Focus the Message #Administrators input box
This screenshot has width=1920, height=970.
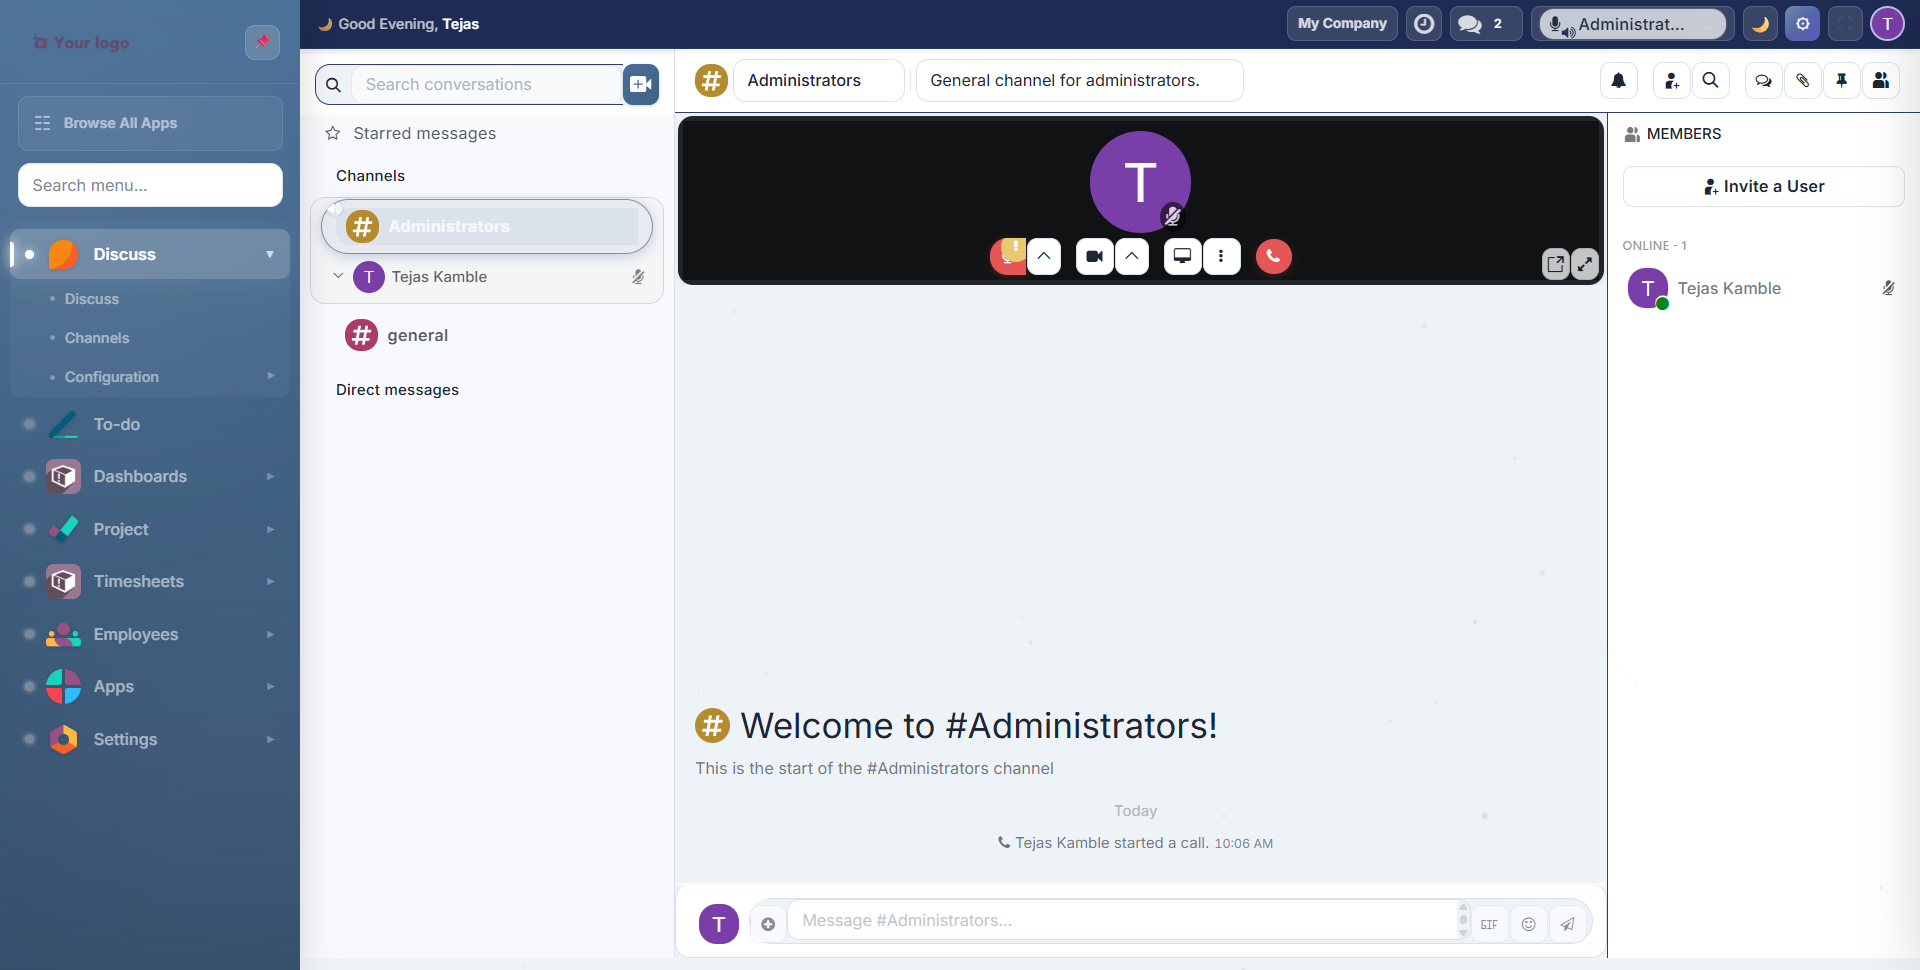(1120, 921)
